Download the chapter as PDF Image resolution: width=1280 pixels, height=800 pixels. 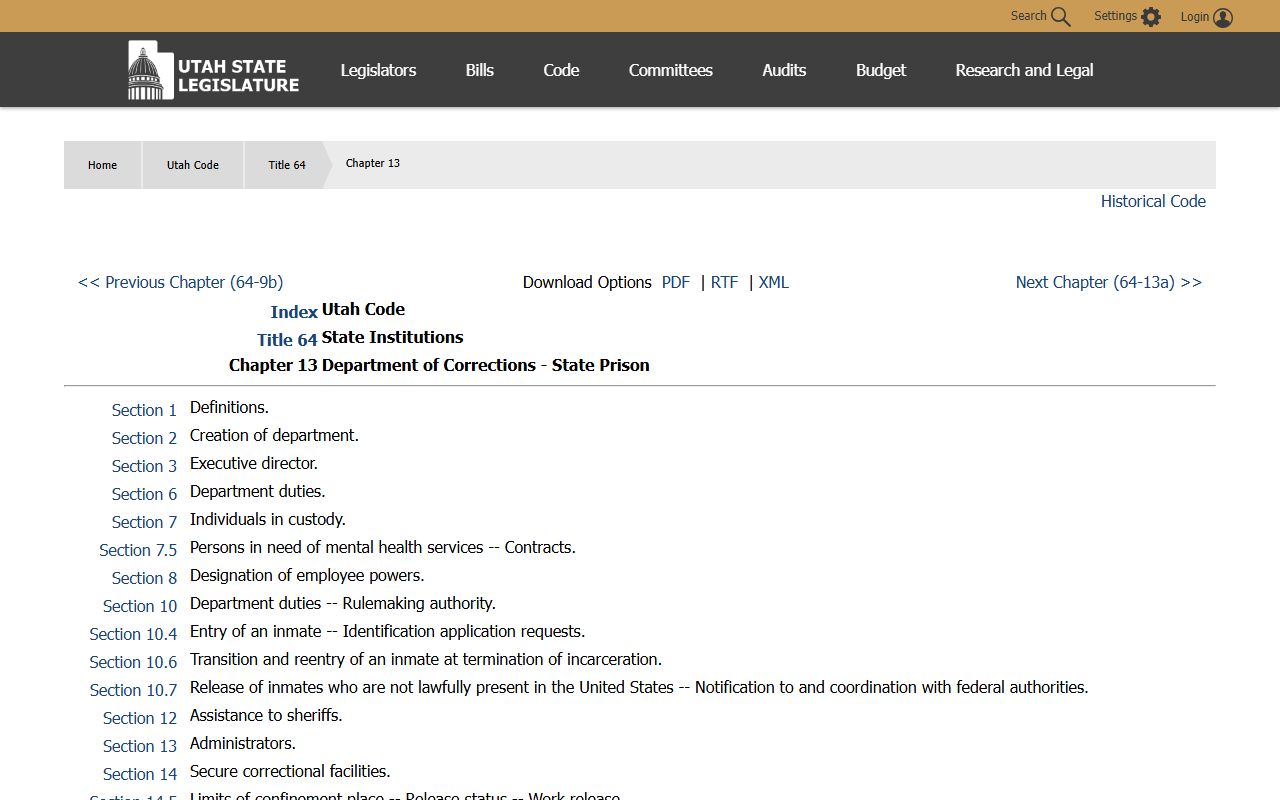(x=676, y=282)
